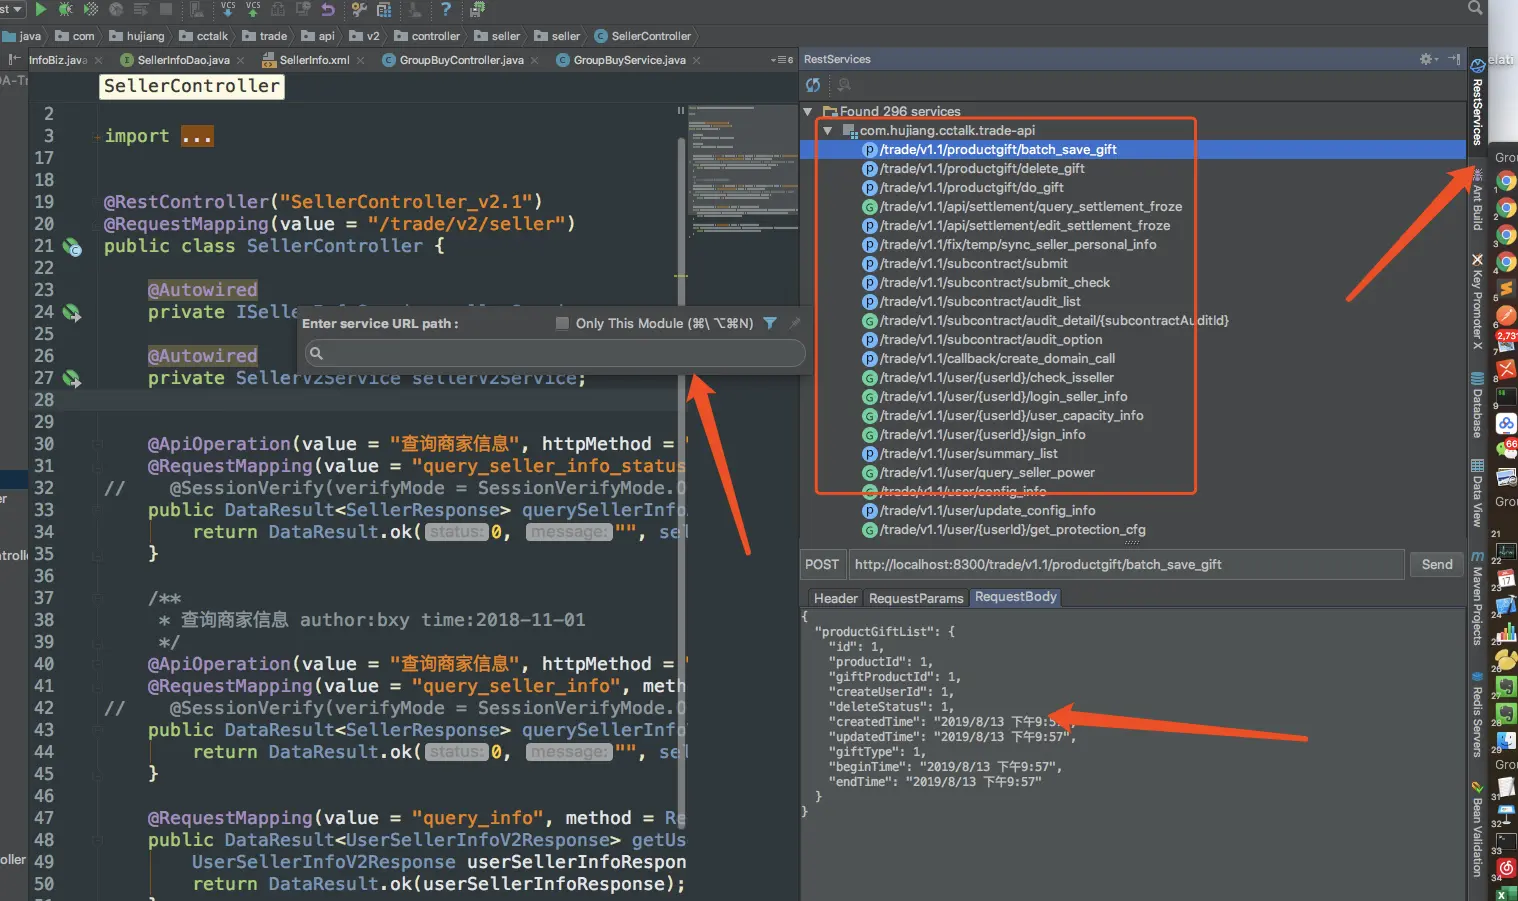Click the purple Undo arrow icon
Viewport: 1518px width, 901px height.
tap(328, 9)
